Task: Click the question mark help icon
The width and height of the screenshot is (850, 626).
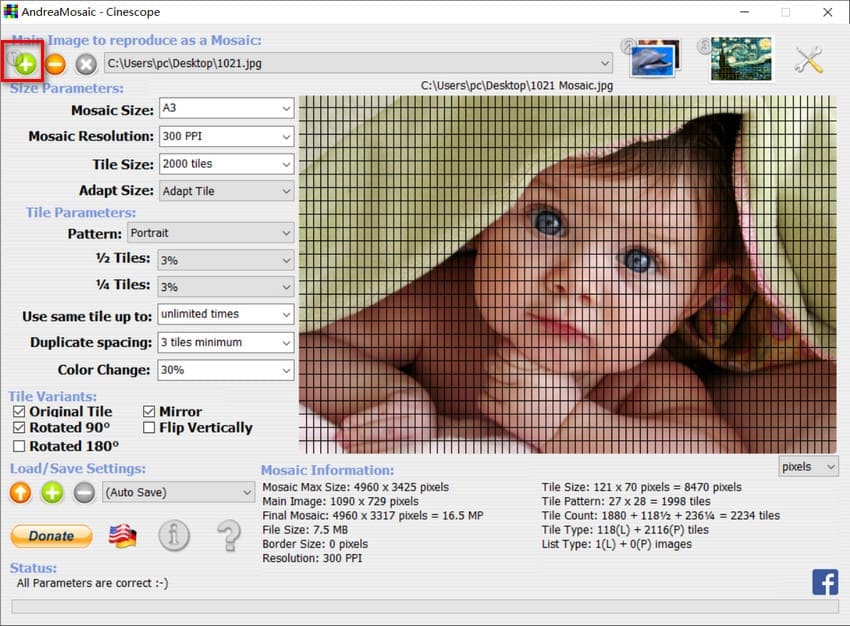Action: tap(229, 535)
